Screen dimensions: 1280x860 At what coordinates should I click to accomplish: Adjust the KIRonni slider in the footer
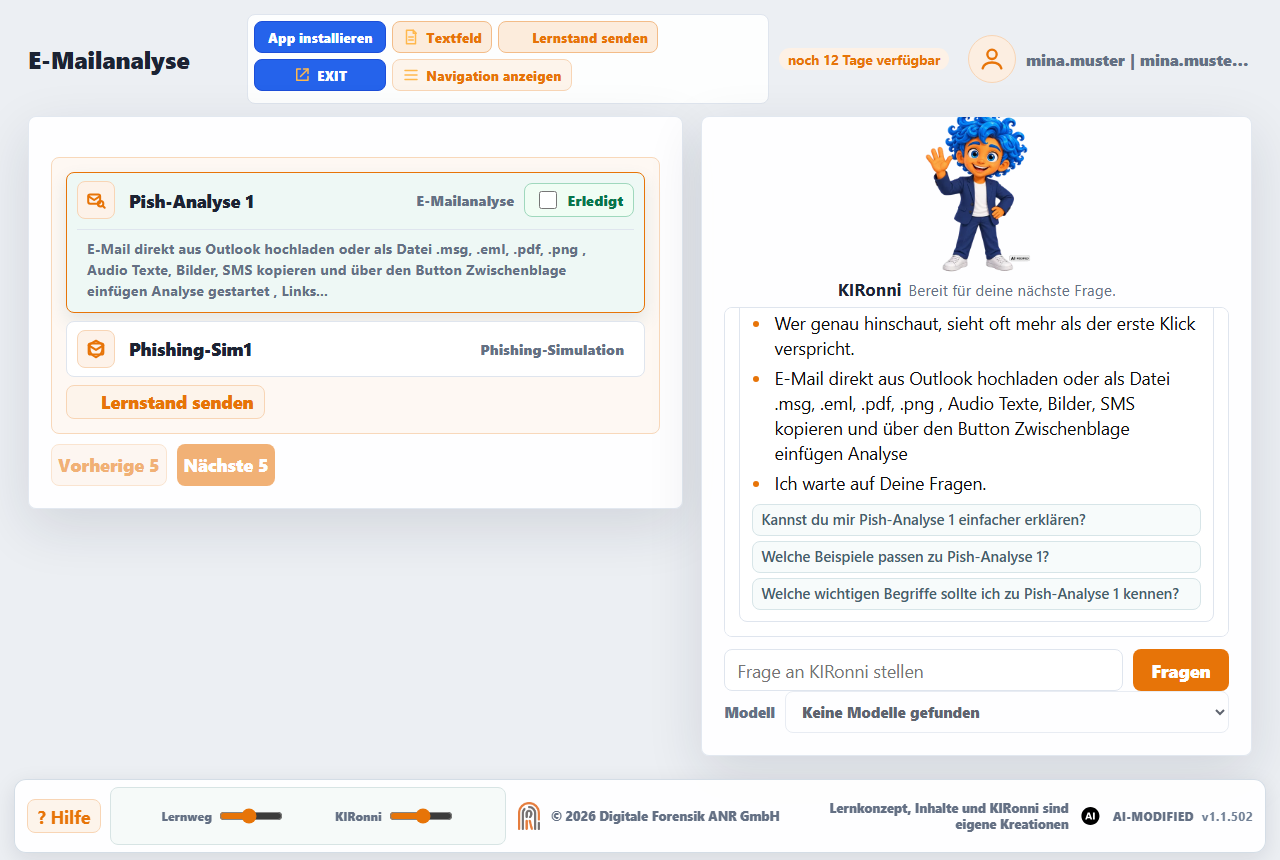point(421,816)
